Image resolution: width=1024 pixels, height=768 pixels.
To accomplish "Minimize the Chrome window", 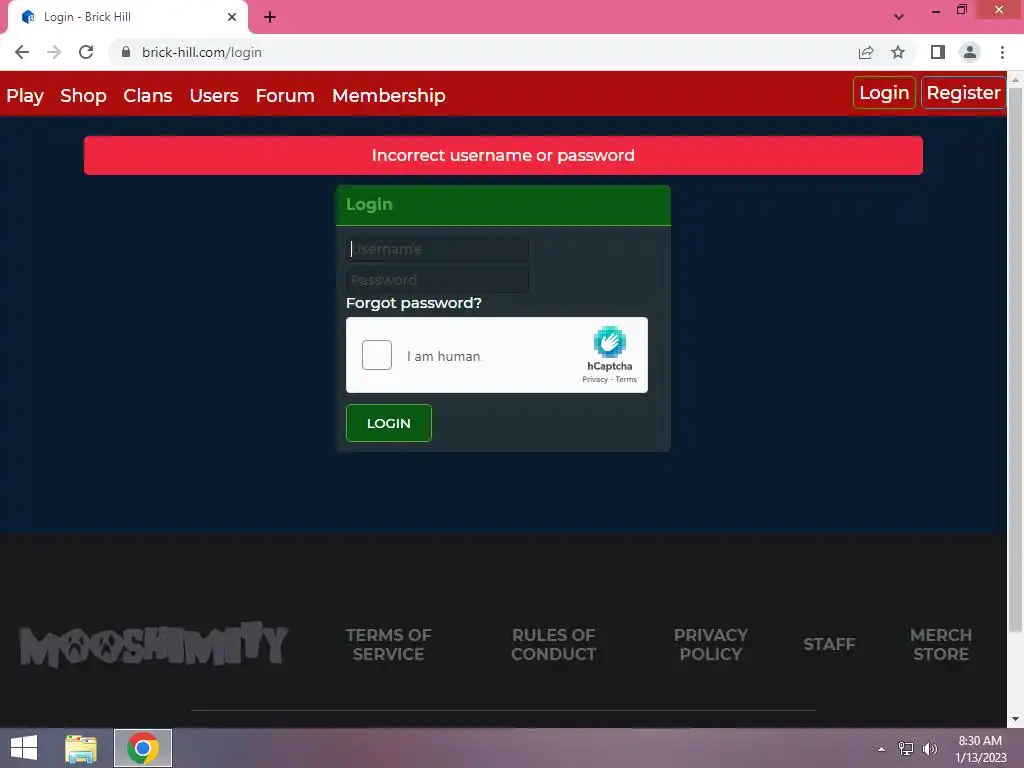I will pyautogui.click(x=936, y=10).
